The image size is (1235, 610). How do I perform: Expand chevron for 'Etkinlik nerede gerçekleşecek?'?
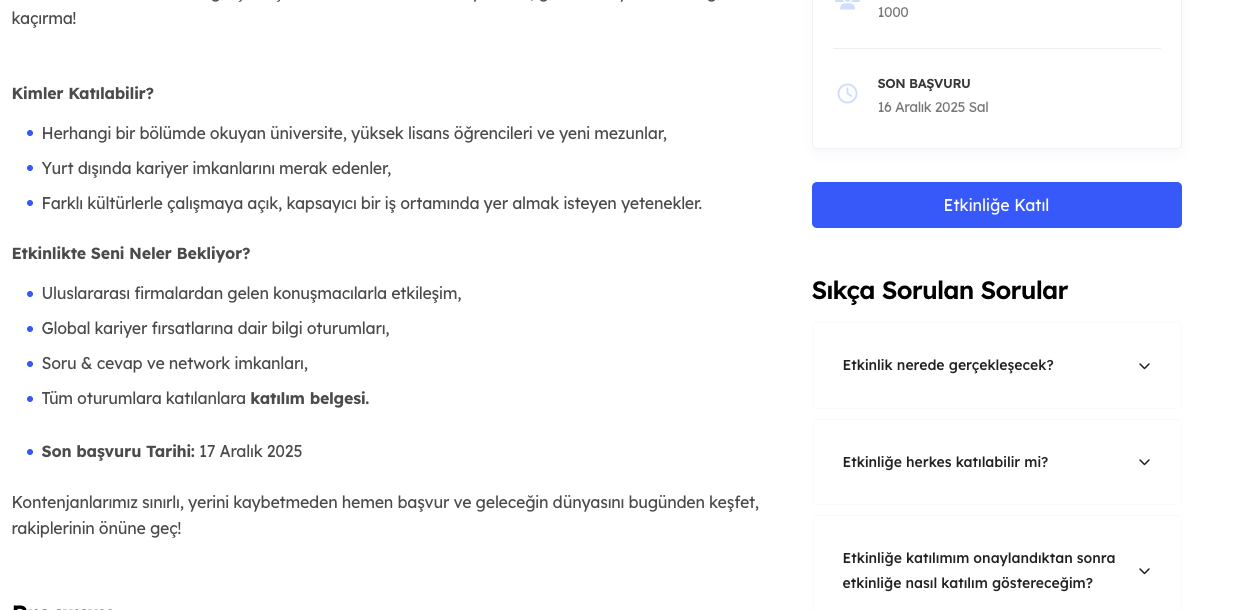tap(1144, 366)
